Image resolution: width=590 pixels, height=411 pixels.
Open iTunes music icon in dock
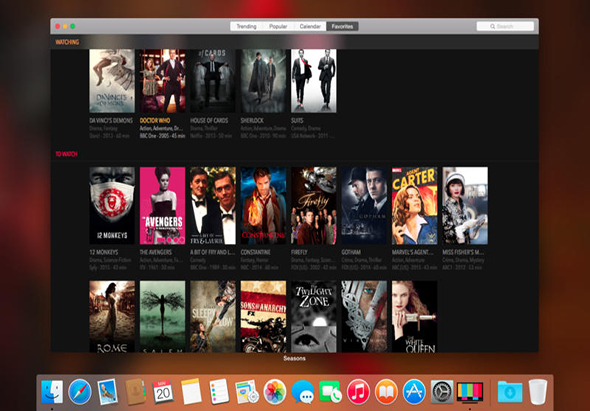click(358, 392)
